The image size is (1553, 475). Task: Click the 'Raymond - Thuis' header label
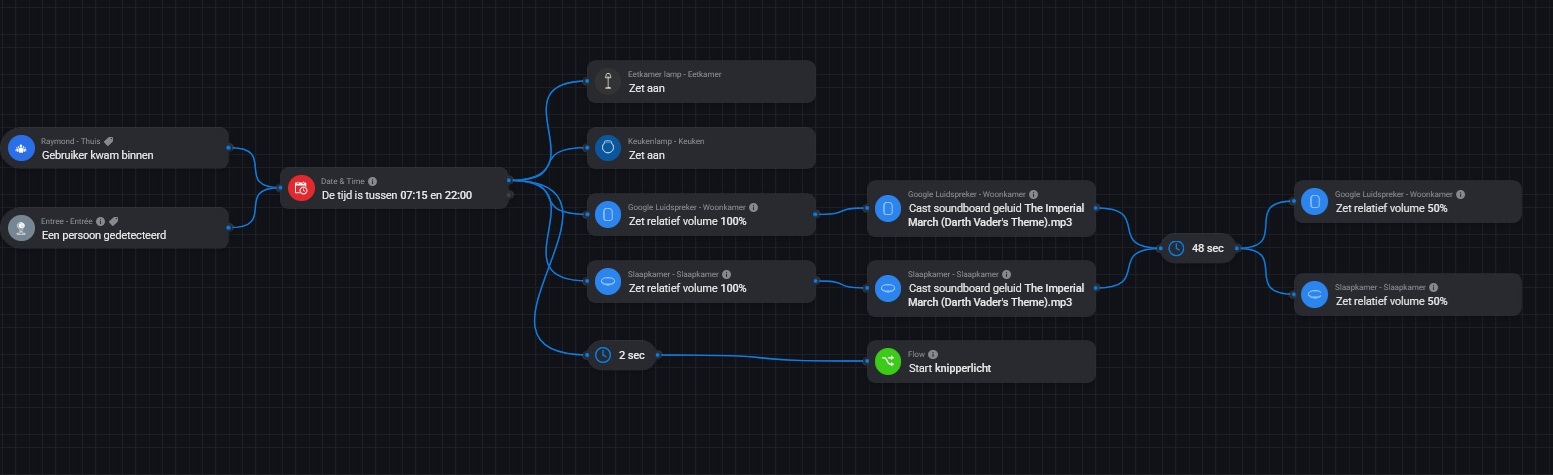(x=70, y=141)
